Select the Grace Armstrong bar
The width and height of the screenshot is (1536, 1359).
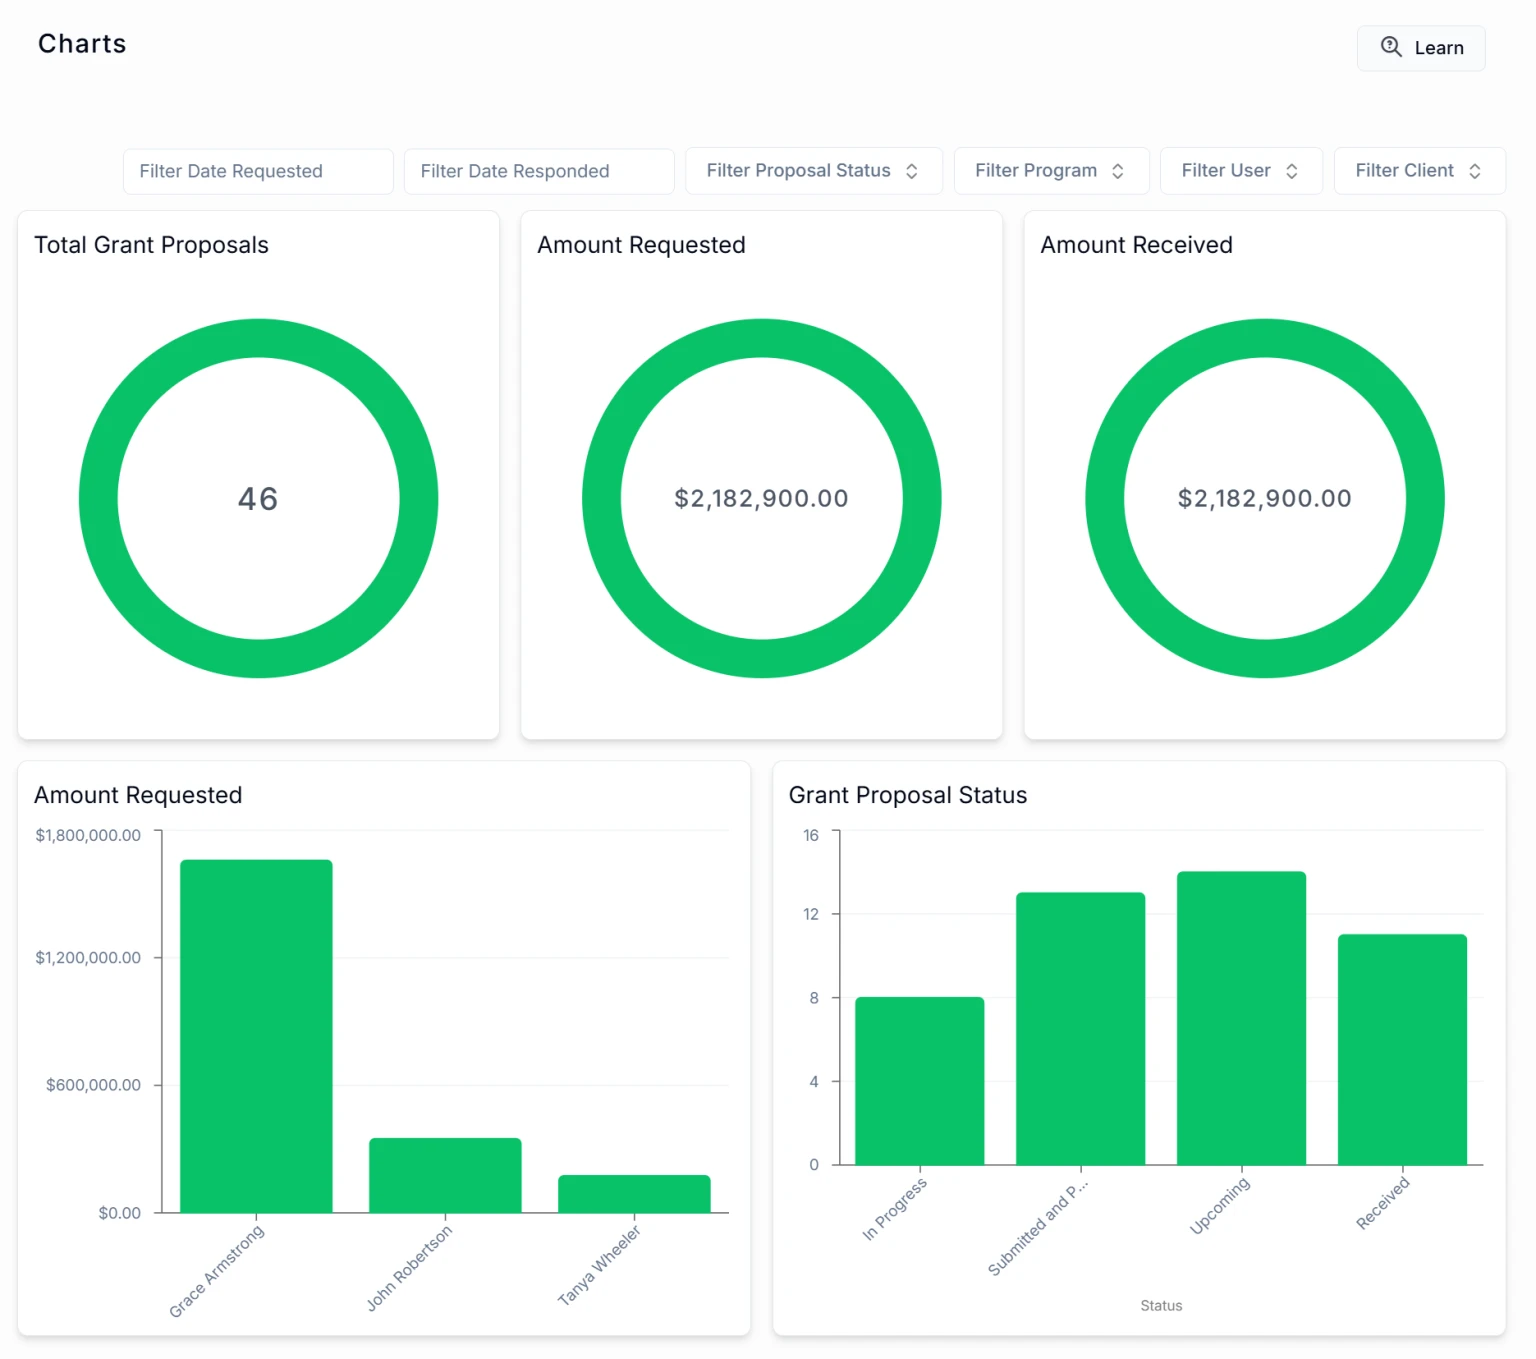tap(256, 1035)
